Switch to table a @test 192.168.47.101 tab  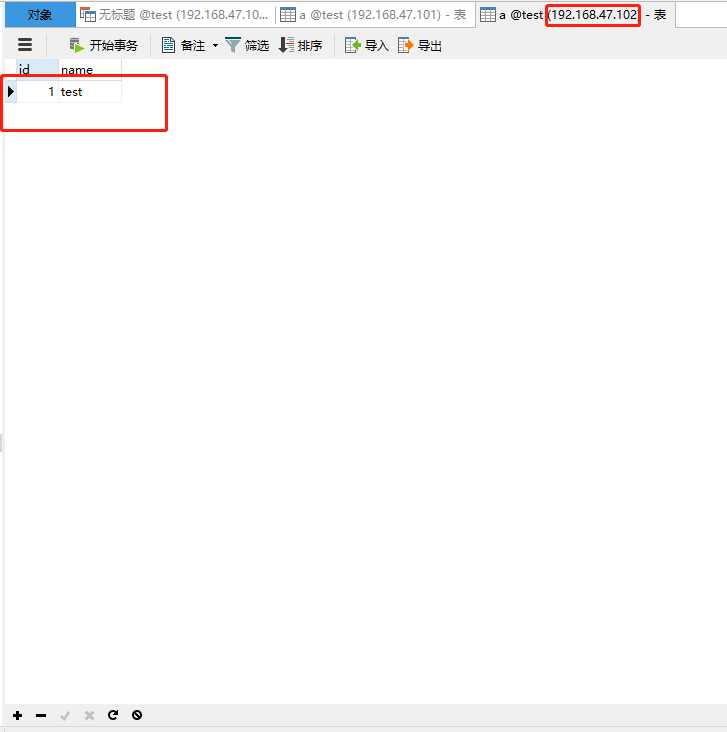coord(375,15)
